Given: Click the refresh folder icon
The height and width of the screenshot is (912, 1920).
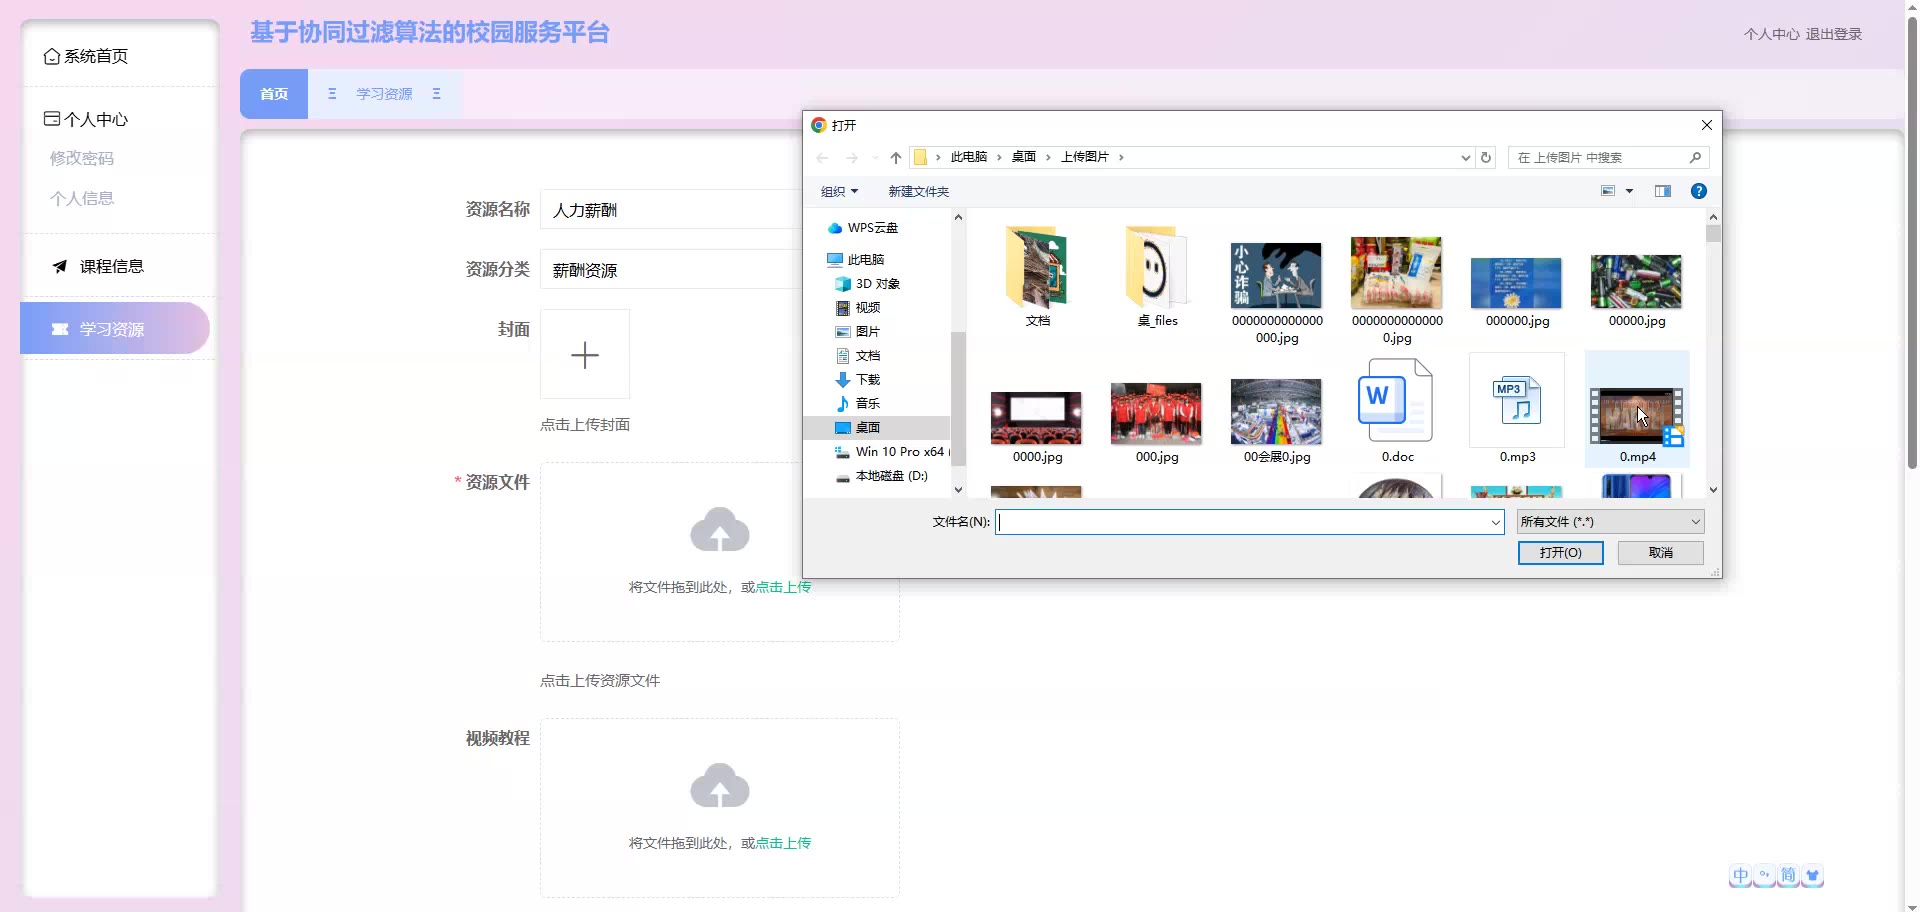Looking at the screenshot, I should [1486, 157].
